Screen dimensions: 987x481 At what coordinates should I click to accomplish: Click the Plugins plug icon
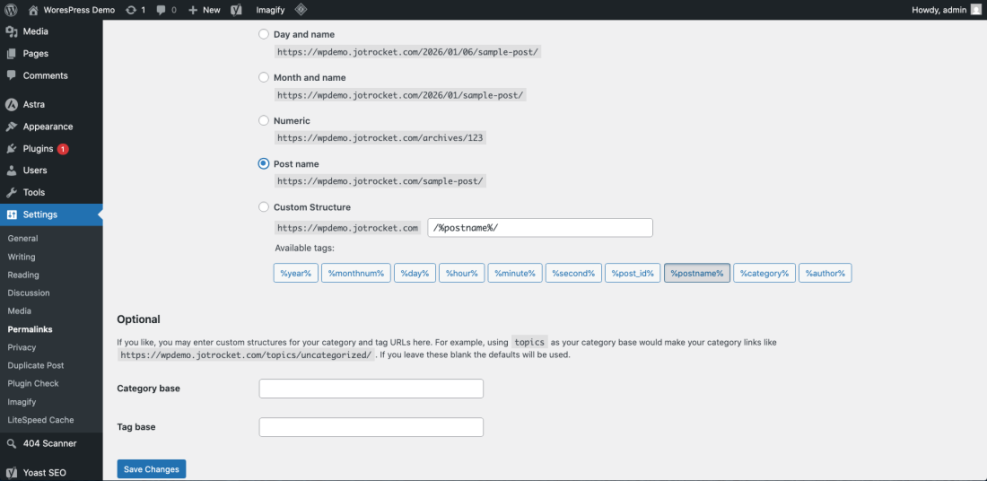(11, 149)
